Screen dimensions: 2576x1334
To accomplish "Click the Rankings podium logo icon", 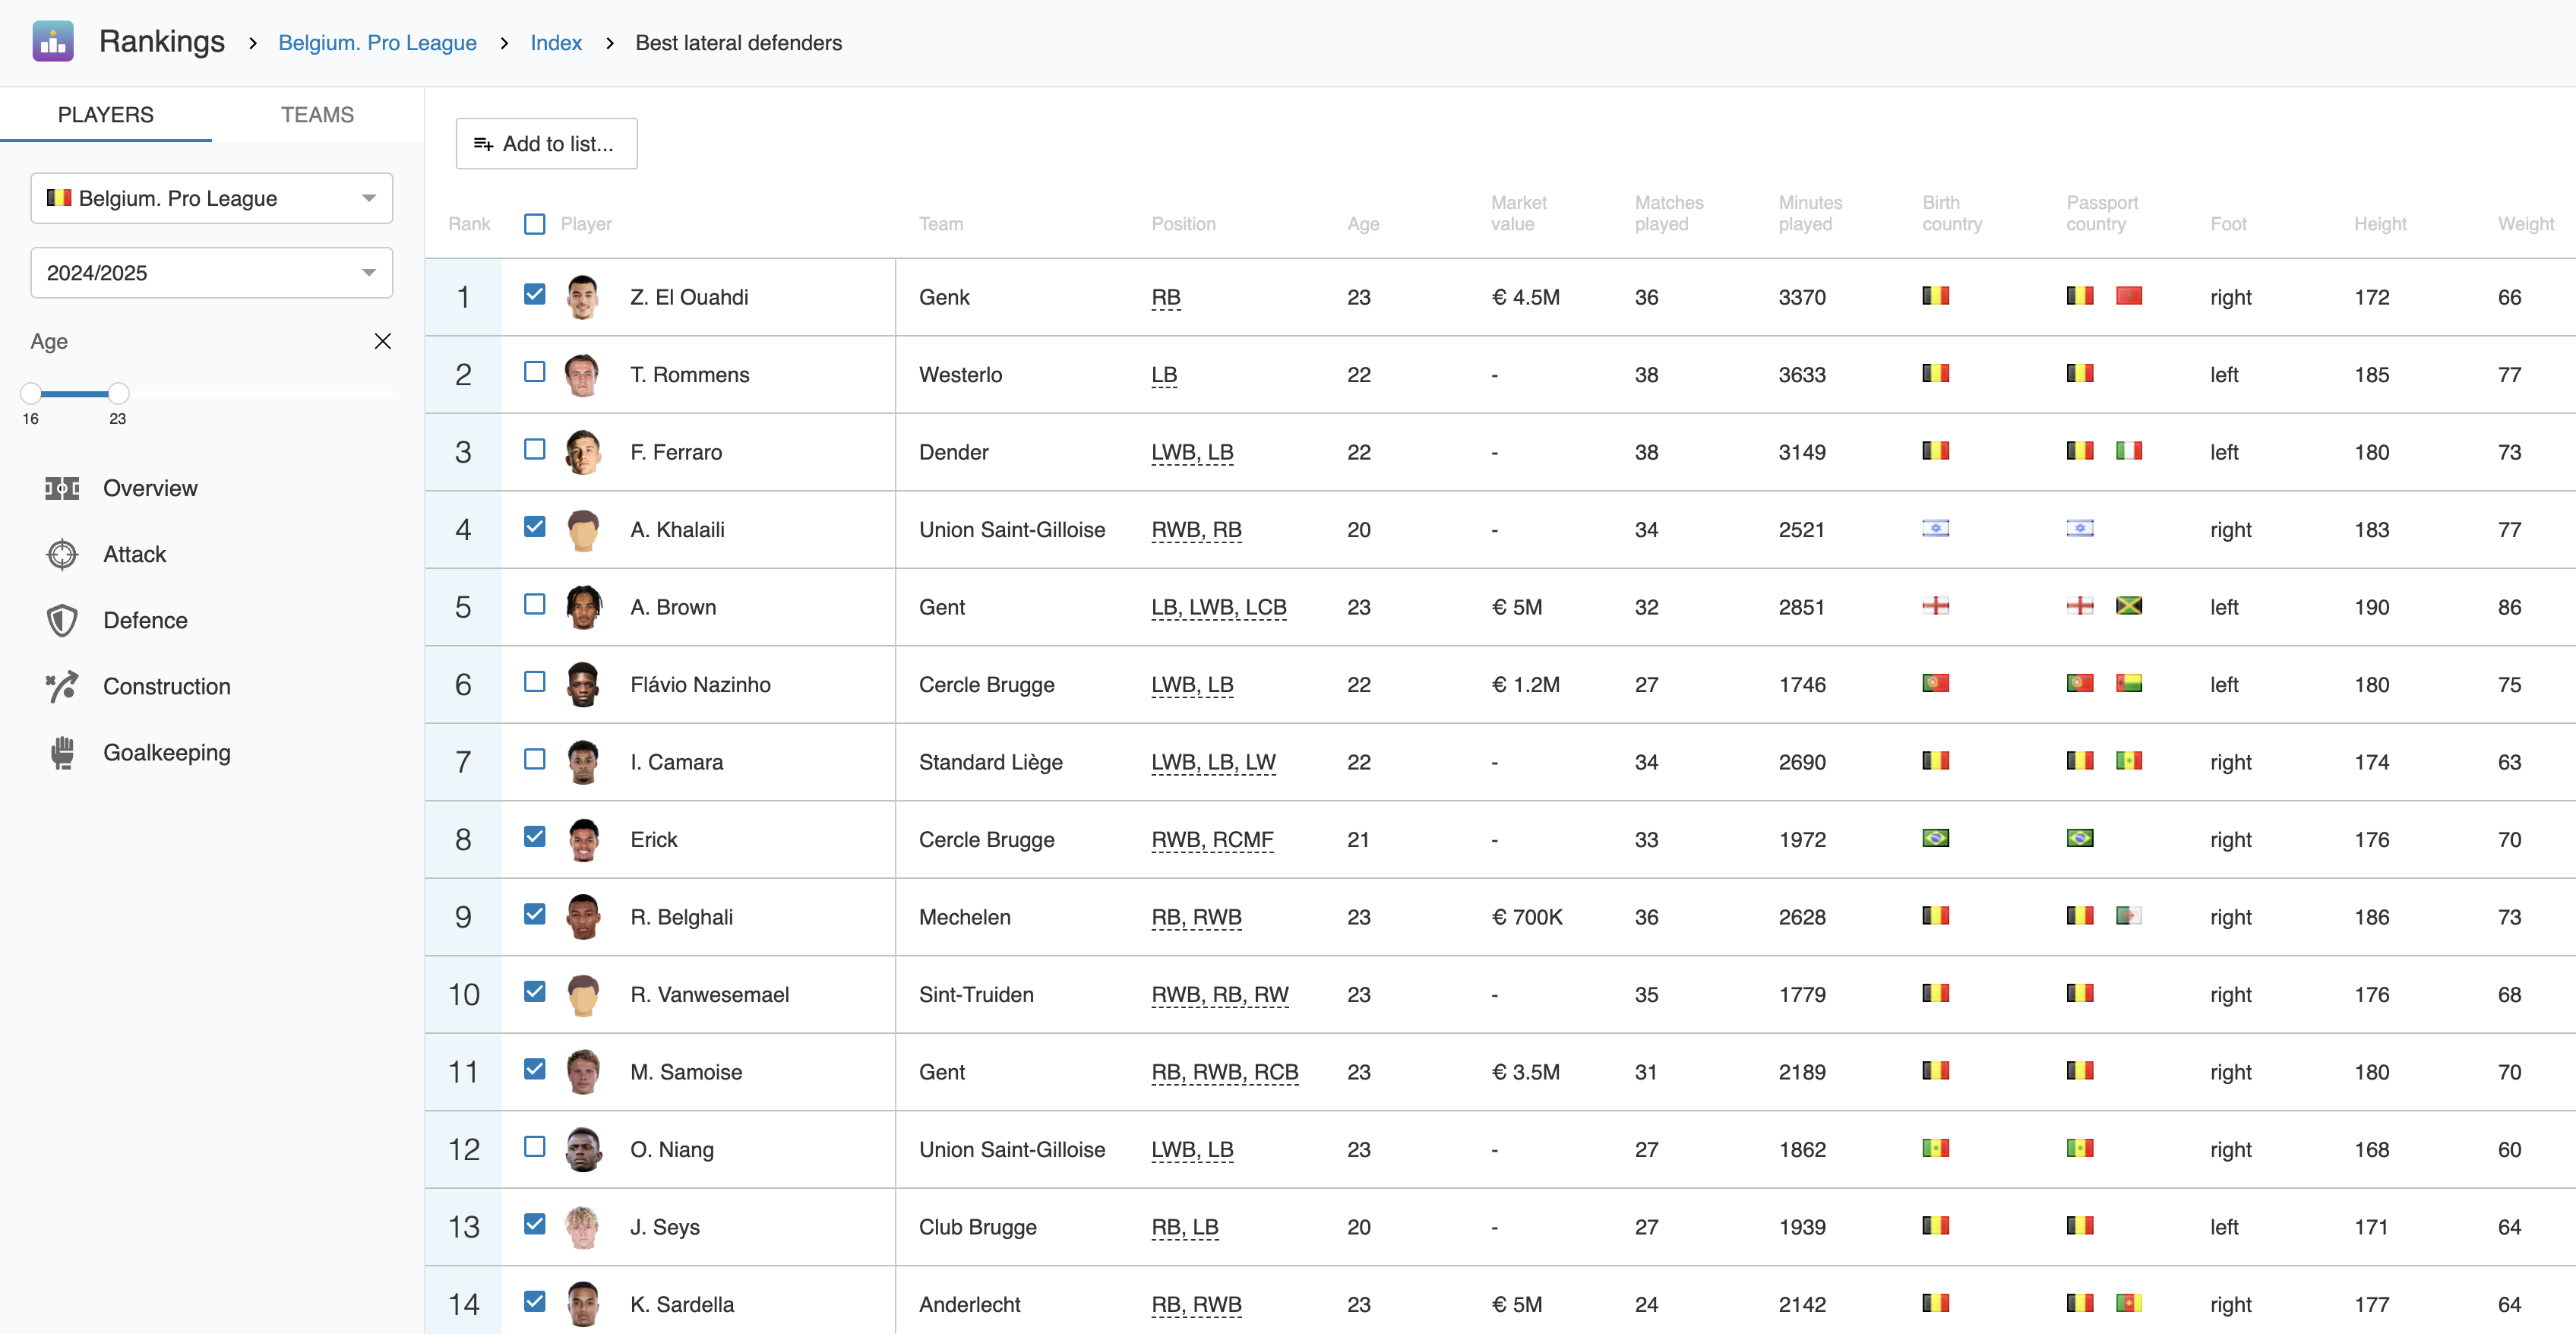I will pos(53,42).
